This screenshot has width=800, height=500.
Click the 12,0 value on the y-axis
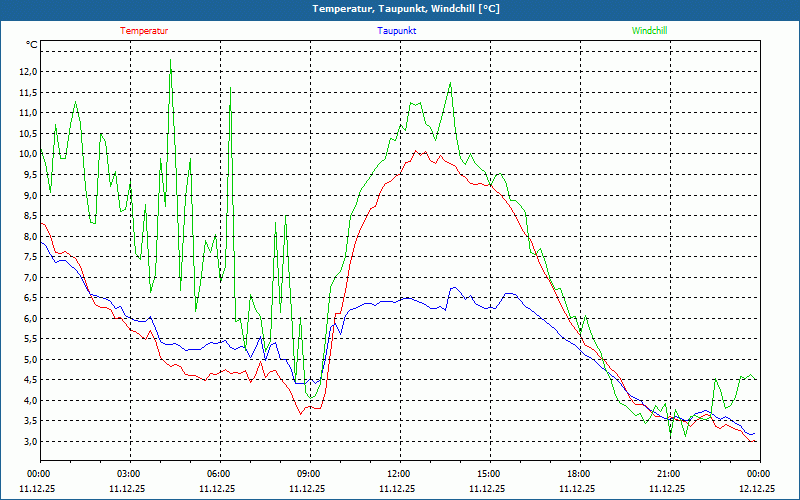click(27, 72)
